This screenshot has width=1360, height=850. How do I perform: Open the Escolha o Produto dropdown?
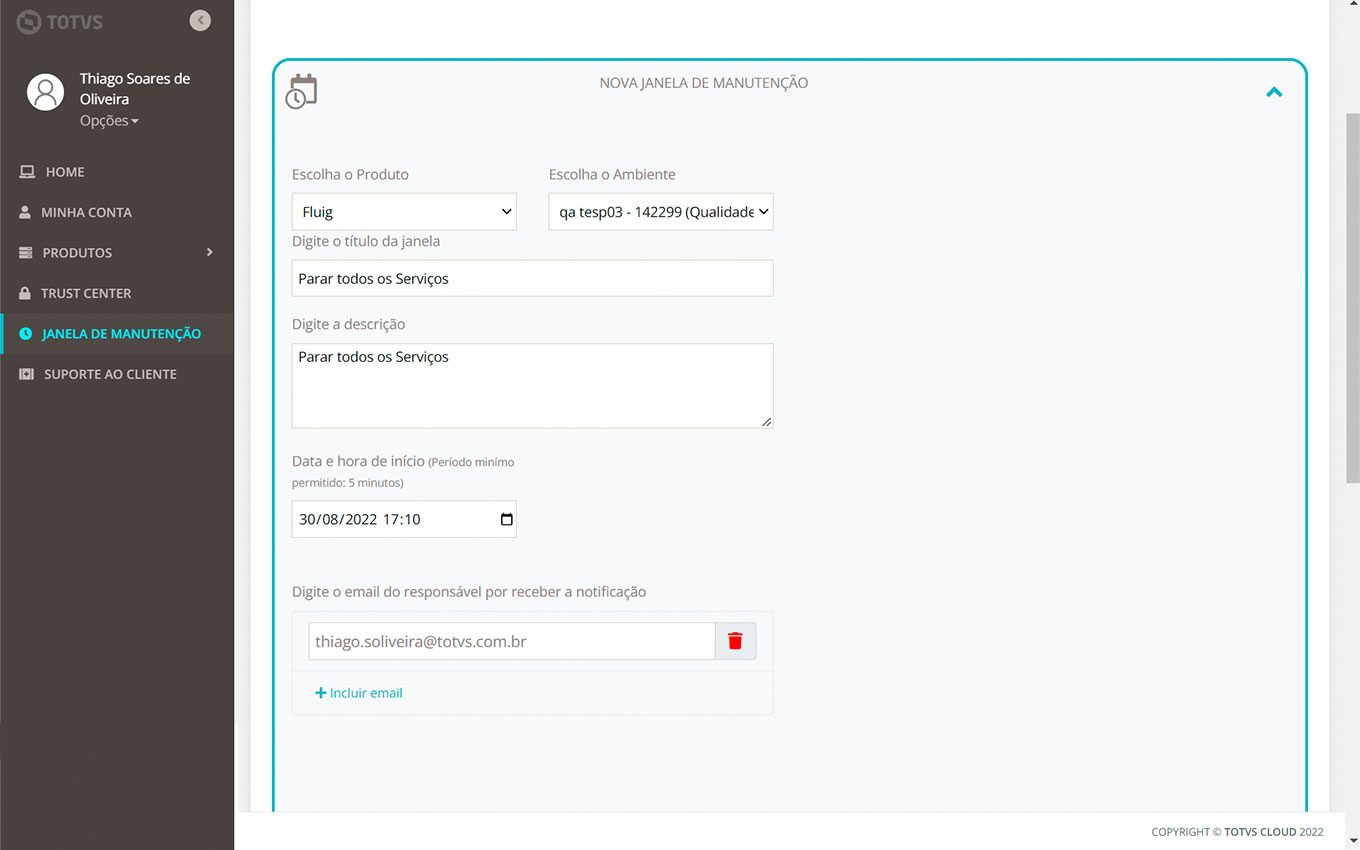coord(404,212)
